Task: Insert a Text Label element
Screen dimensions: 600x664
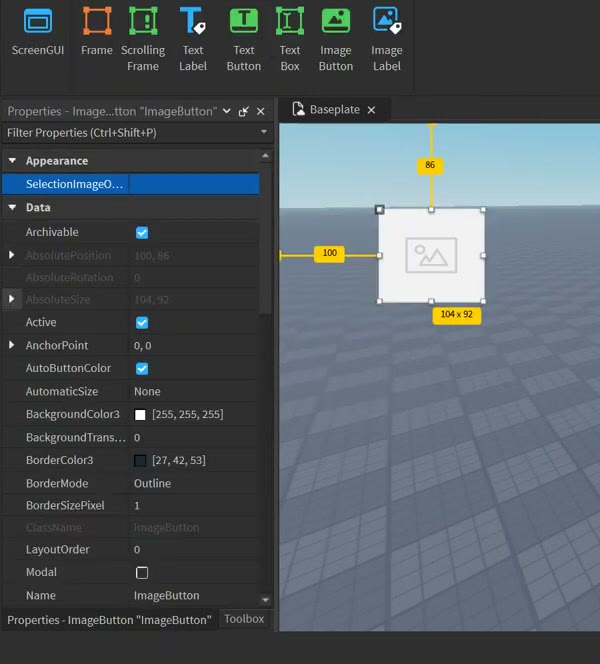Action: click(193, 39)
